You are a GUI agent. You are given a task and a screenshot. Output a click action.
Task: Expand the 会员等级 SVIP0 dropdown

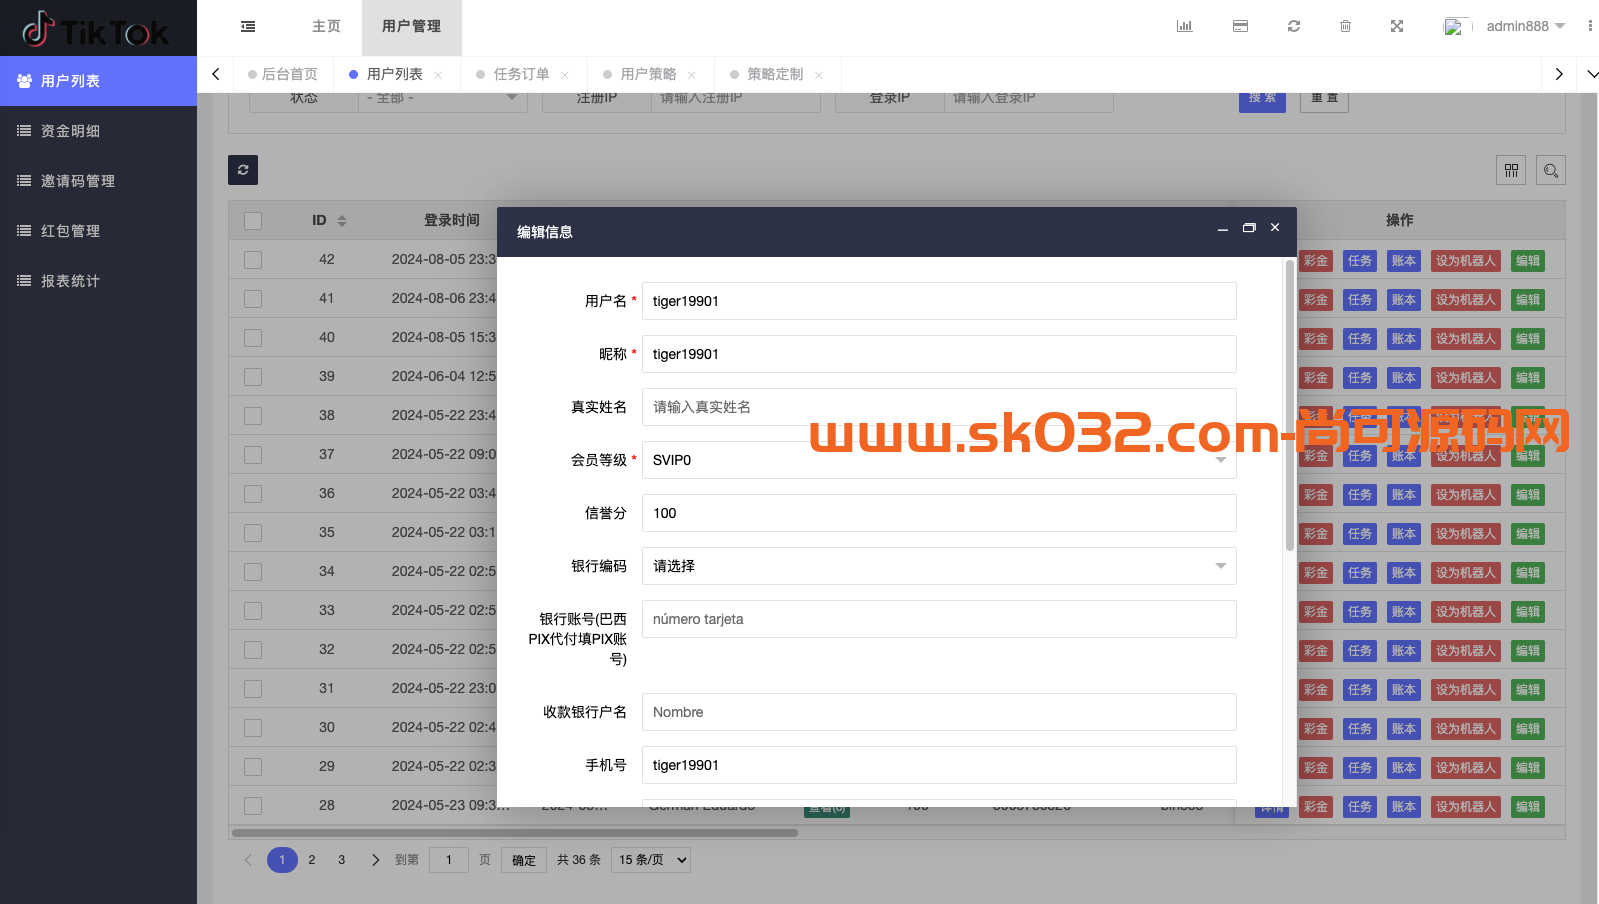(x=939, y=460)
